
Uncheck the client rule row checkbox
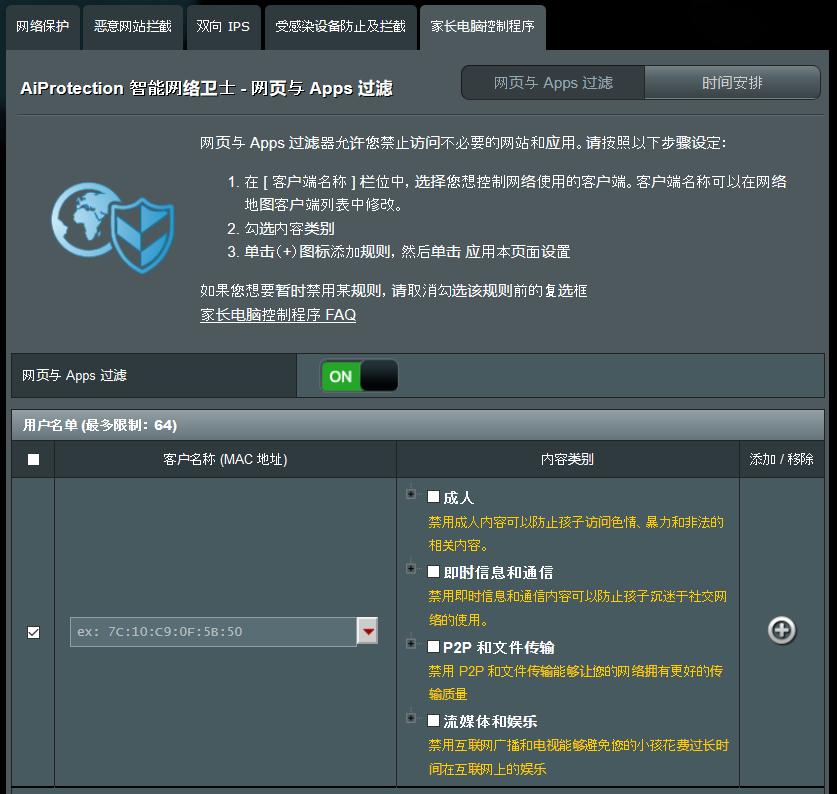pyautogui.click(x=32, y=630)
